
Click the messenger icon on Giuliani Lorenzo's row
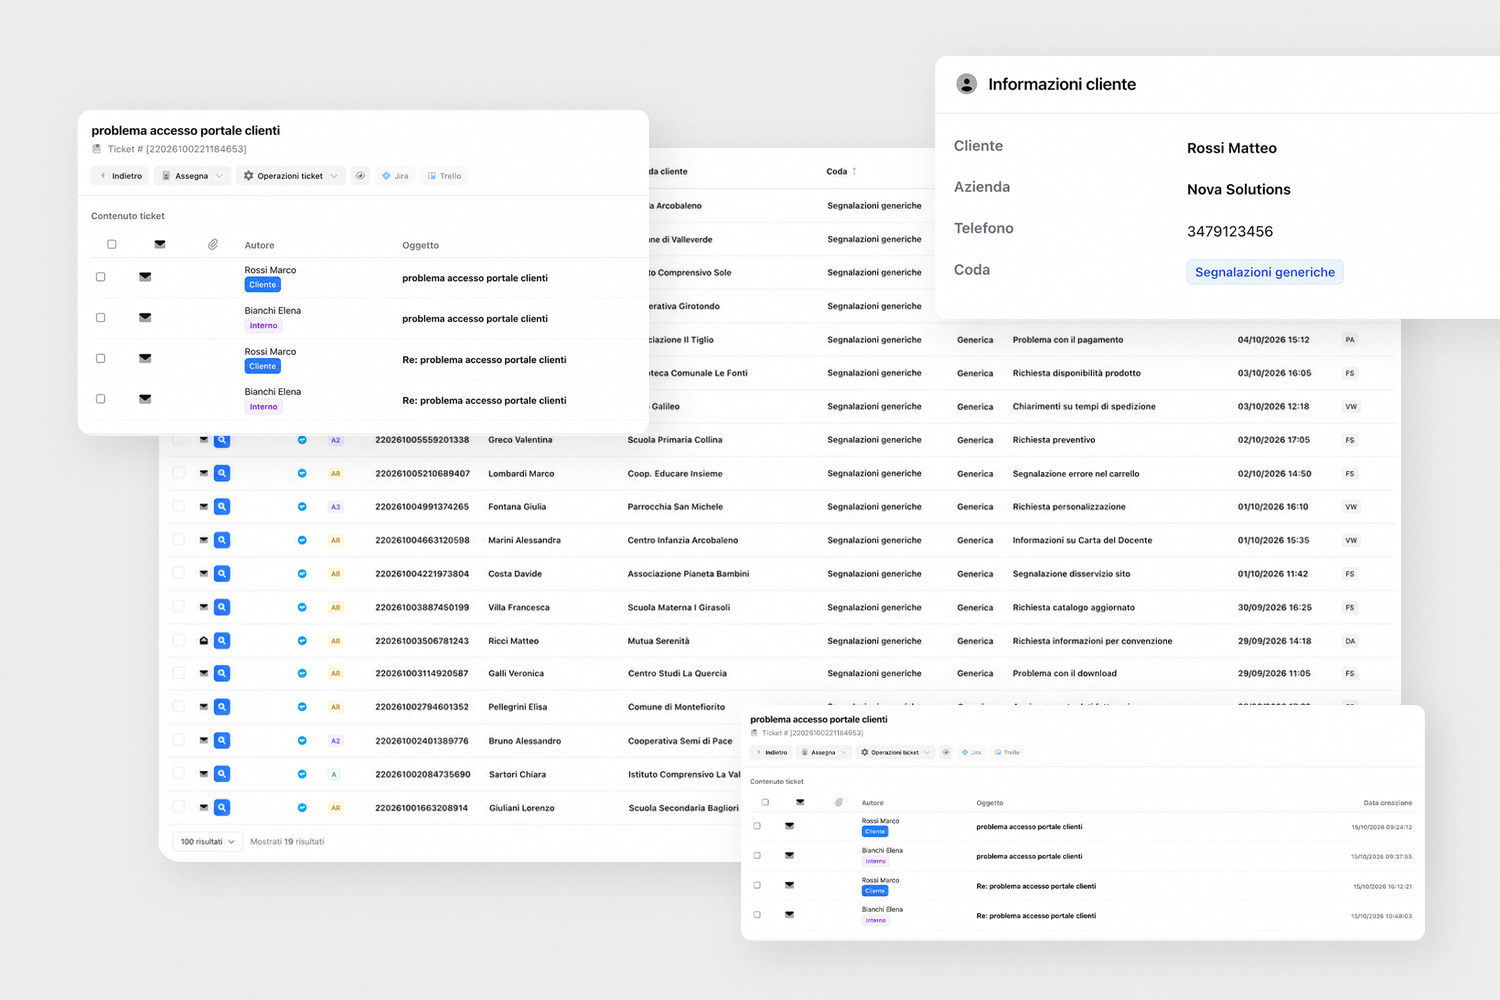click(302, 807)
